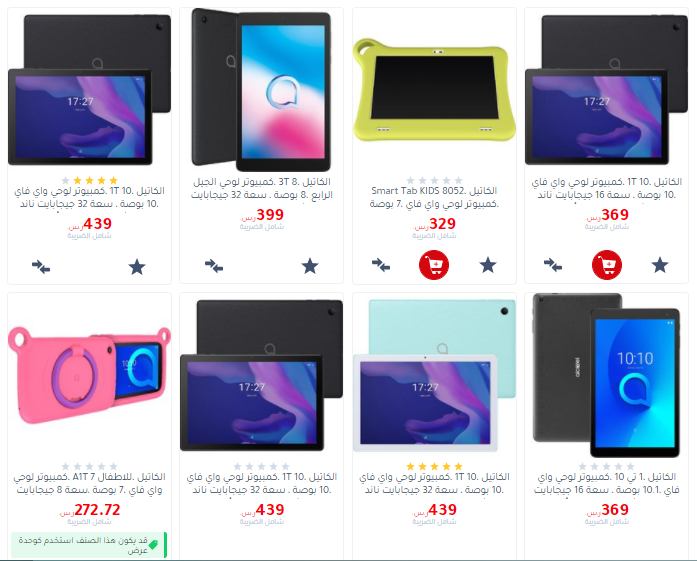The width and height of the screenshot is (697, 561).
Task: Compare the 439 Alcatel 1T 10 top-left tablet
Action: click(x=41, y=267)
